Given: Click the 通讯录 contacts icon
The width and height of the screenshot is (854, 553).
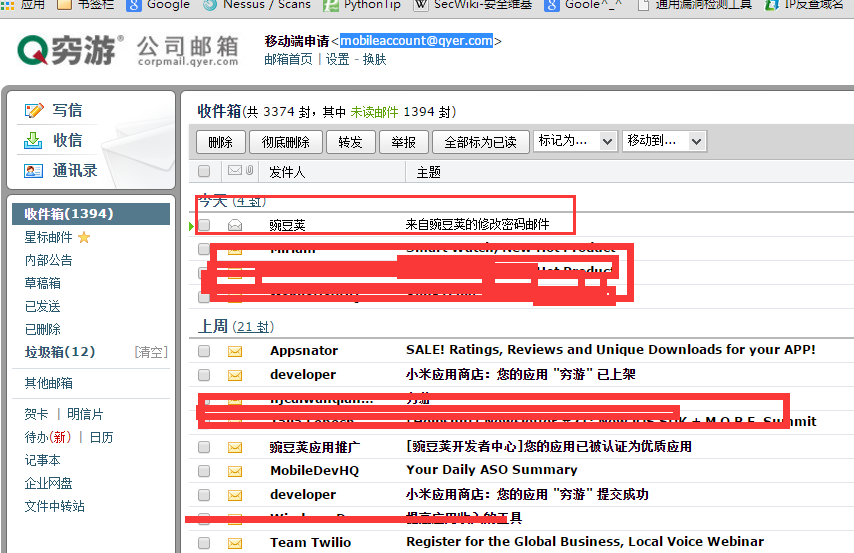Looking at the screenshot, I should coord(34,171).
